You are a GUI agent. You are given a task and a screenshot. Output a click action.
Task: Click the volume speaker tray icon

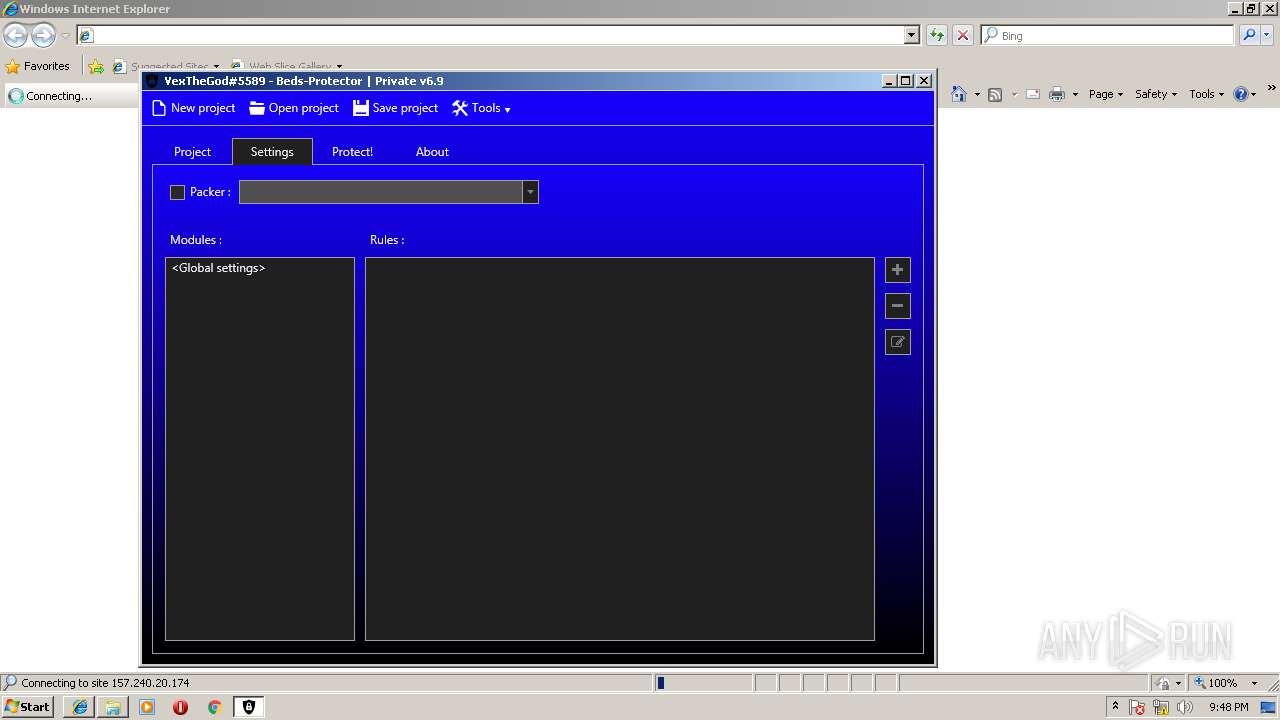pyautogui.click(x=1185, y=707)
